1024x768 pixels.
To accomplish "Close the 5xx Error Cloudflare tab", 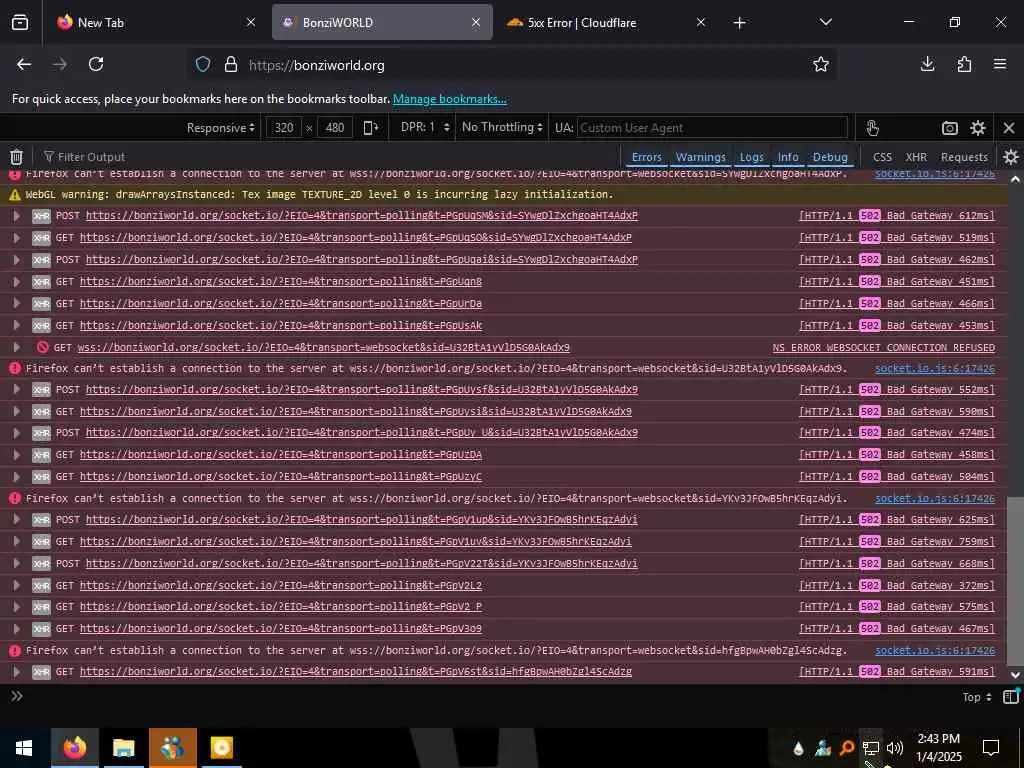I will 701,22.
